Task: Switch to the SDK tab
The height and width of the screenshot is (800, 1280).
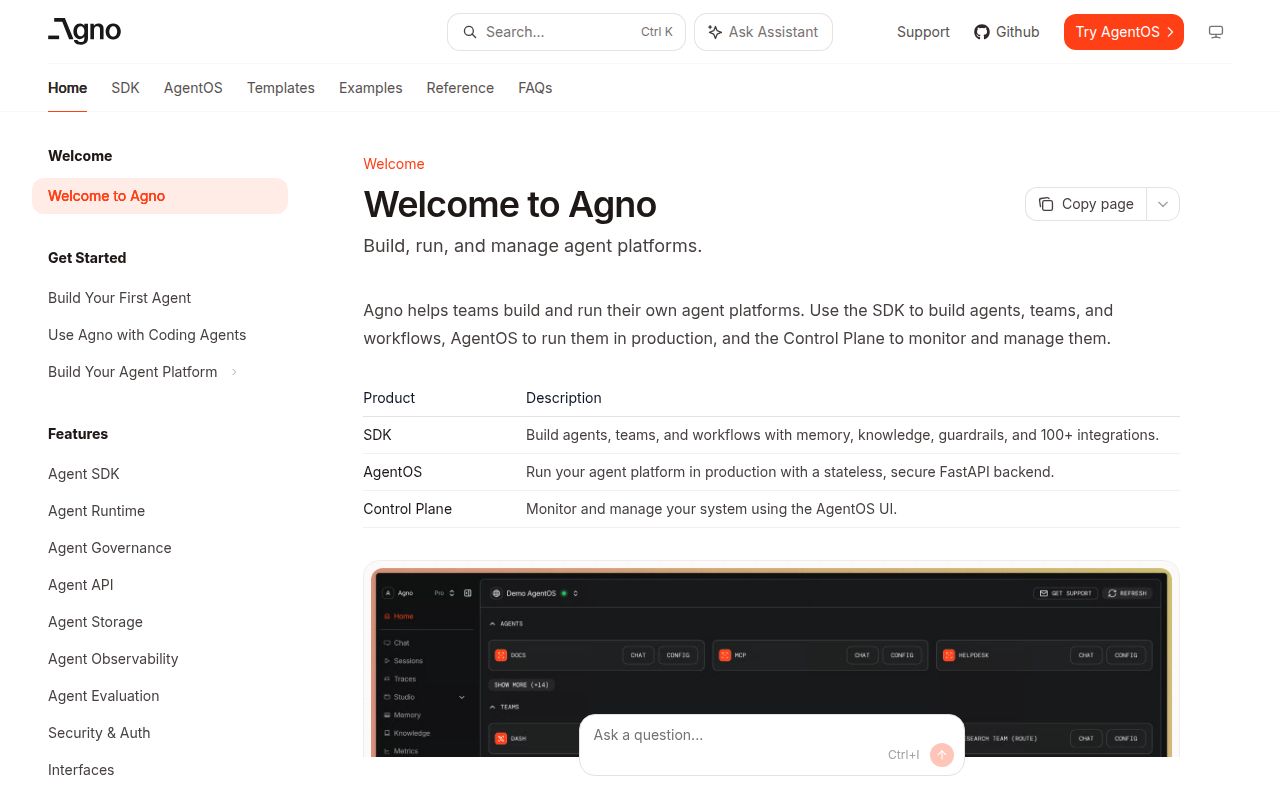Action: pos(125,88)
